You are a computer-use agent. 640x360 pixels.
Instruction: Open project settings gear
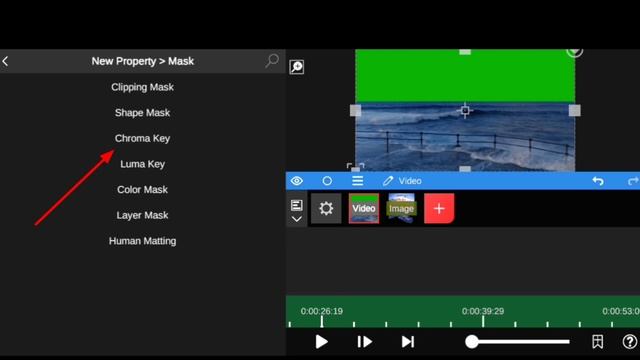326,209
